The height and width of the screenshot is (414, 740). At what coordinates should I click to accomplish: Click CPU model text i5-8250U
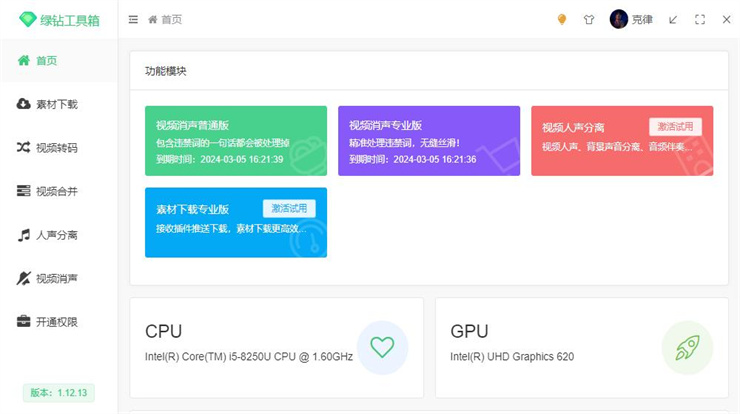point(249,356)
